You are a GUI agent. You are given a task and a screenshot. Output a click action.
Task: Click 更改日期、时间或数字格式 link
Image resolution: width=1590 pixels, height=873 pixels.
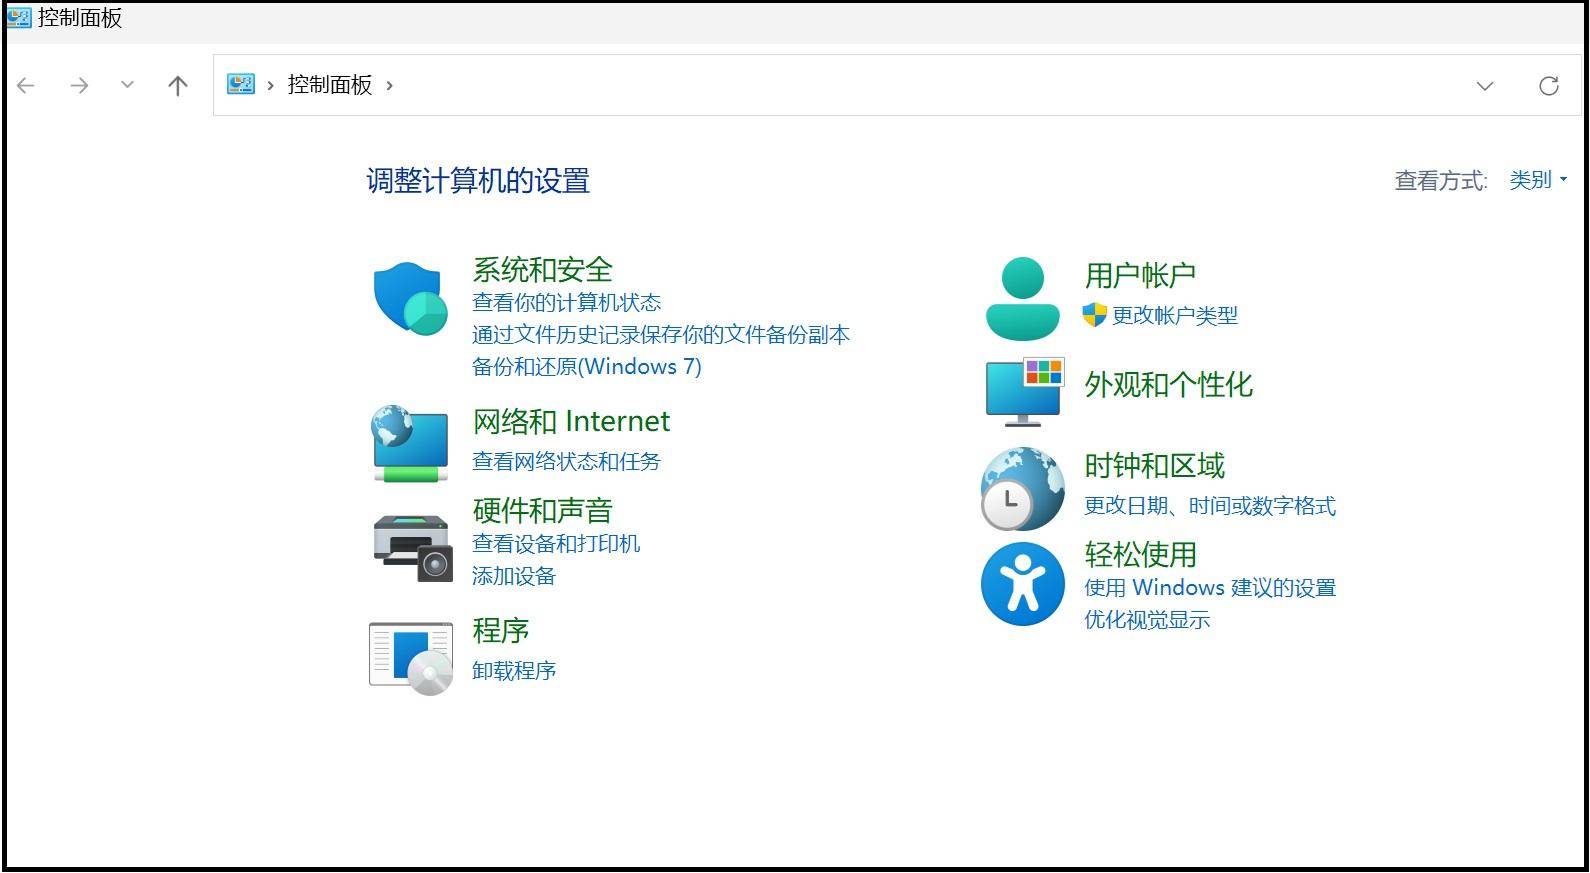pos(1210,506)
